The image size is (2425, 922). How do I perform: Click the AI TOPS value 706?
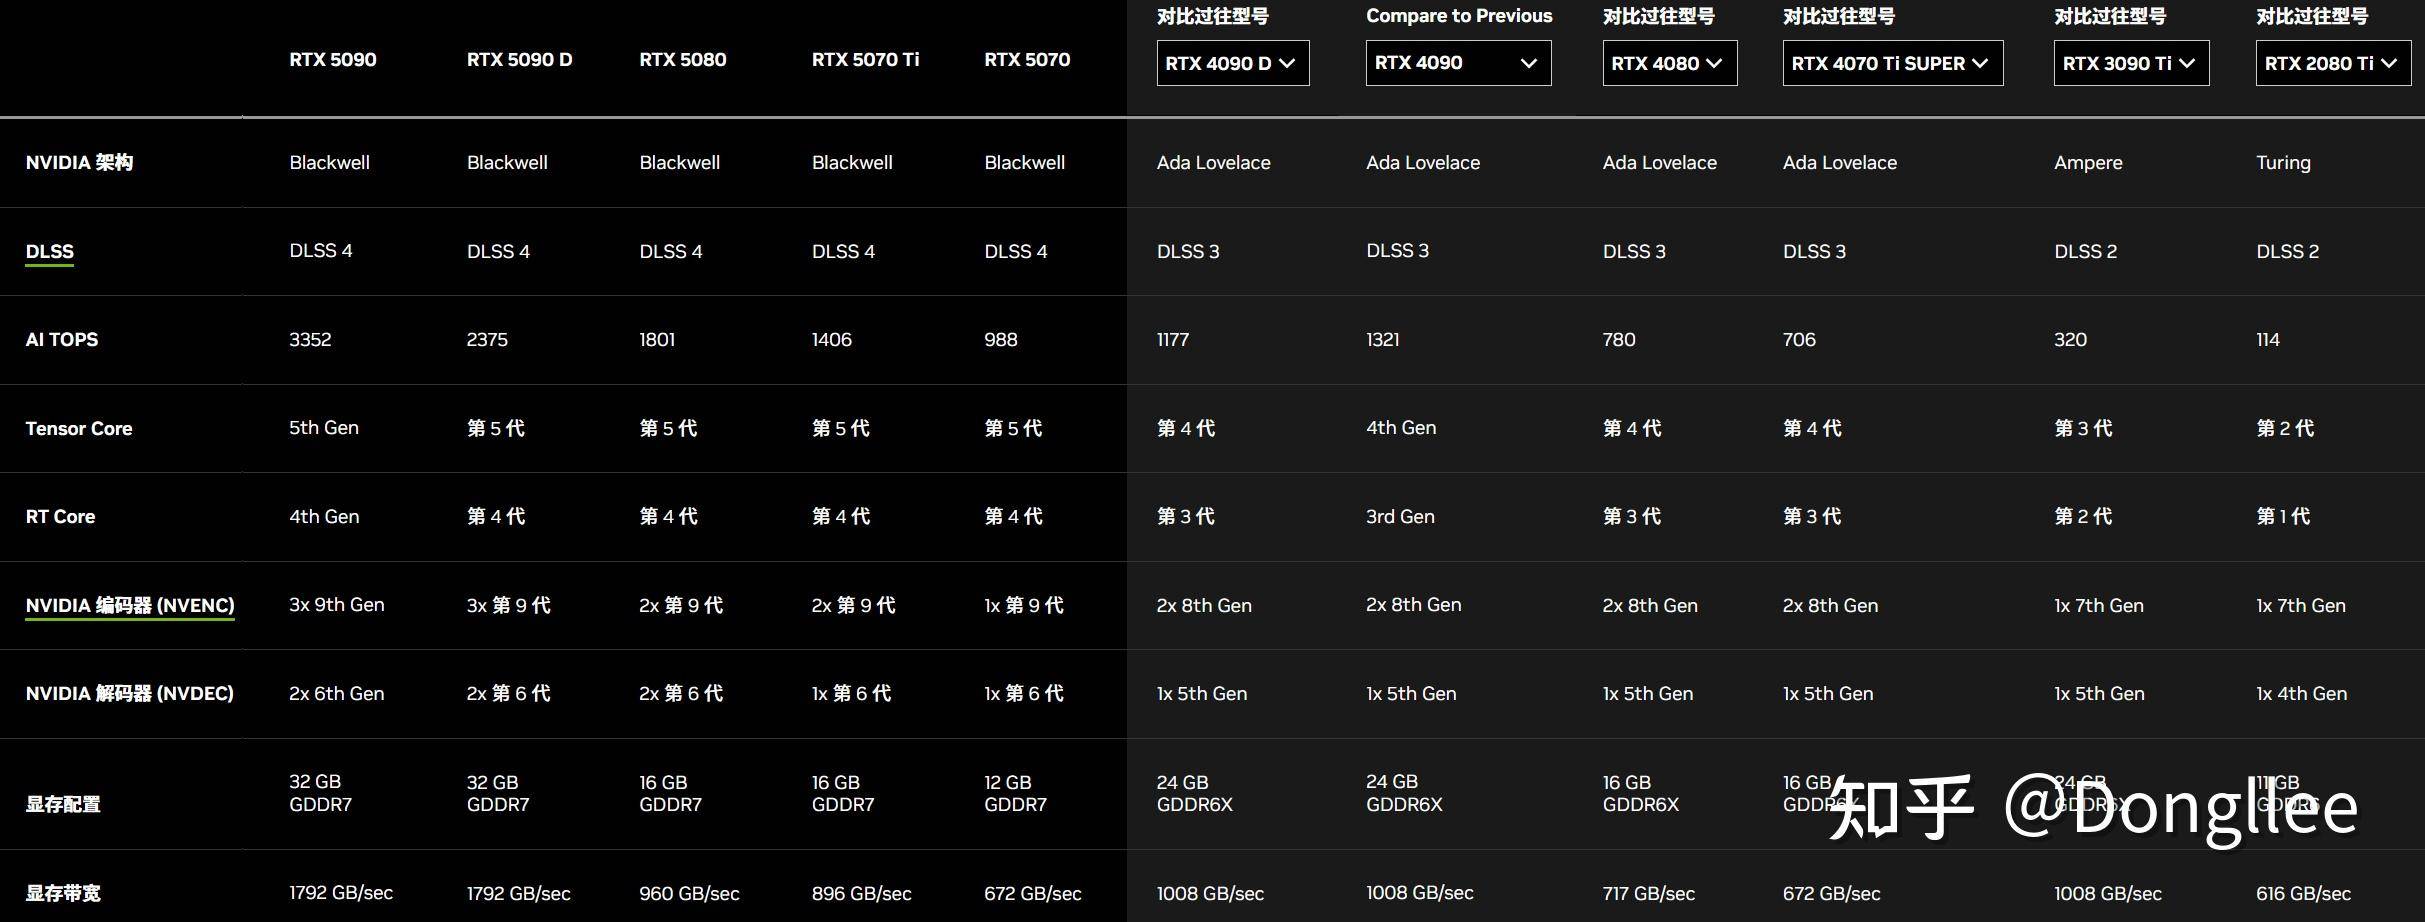(1799, 340)
